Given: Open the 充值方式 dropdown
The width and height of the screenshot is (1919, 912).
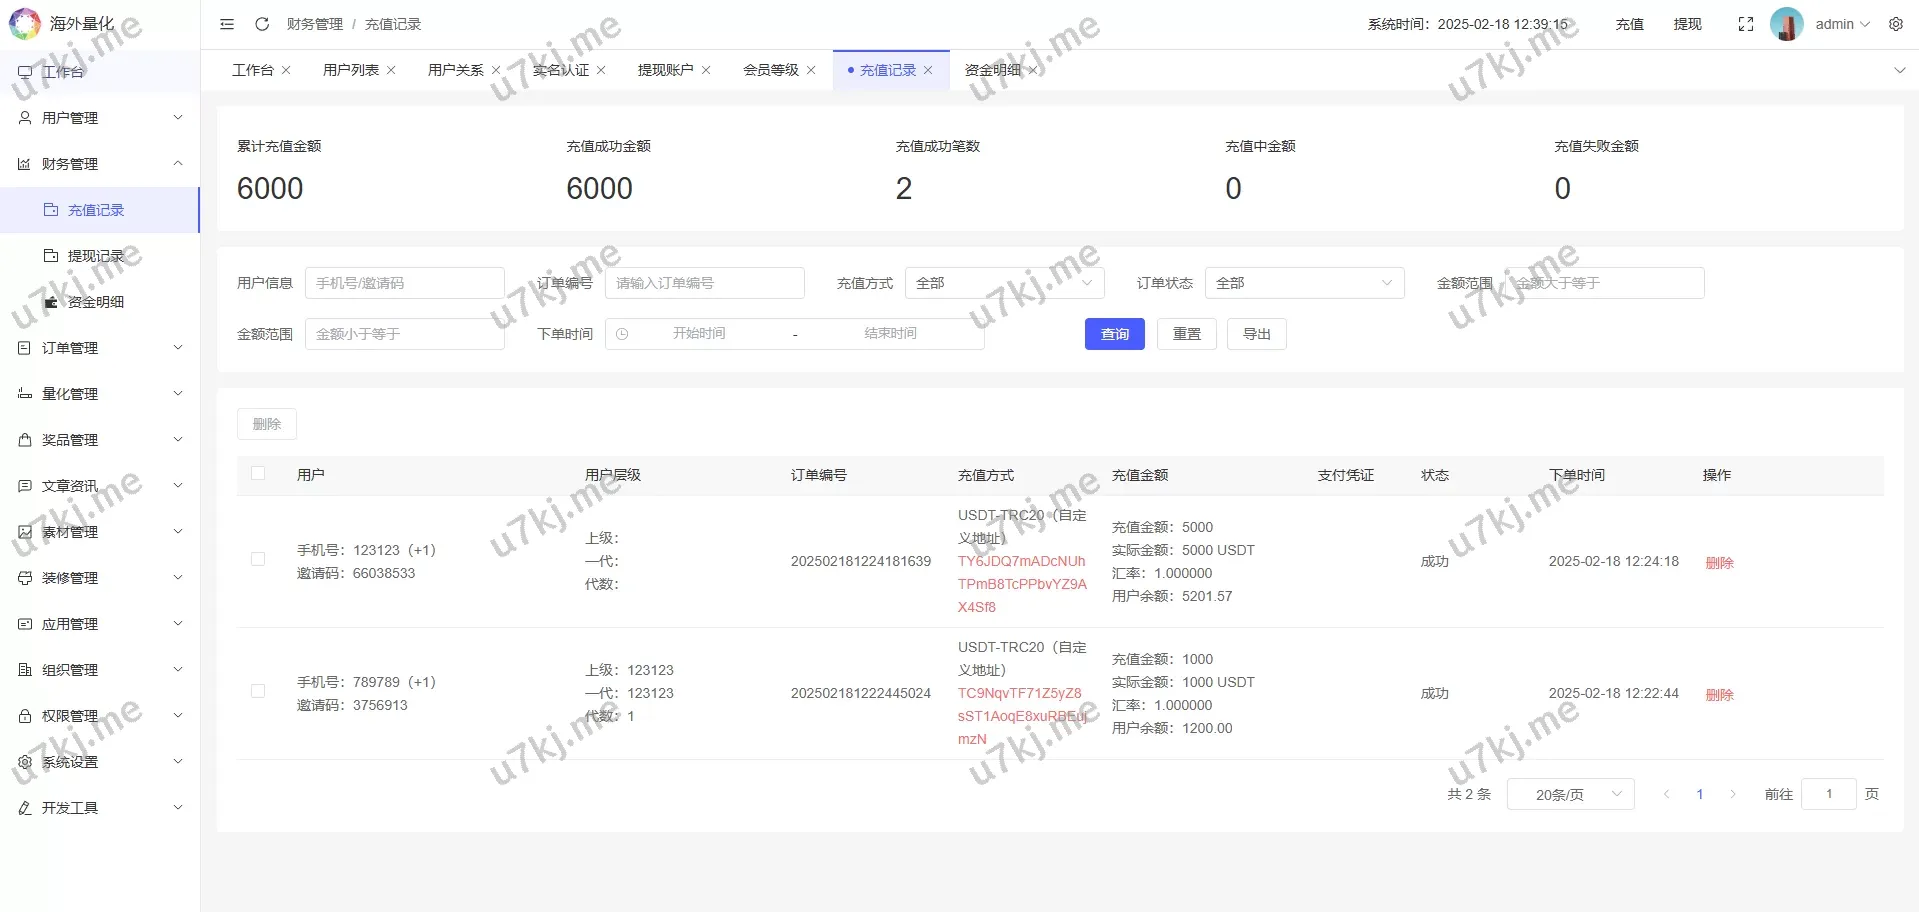Looking at the screenshot, I should [1004, 283].
